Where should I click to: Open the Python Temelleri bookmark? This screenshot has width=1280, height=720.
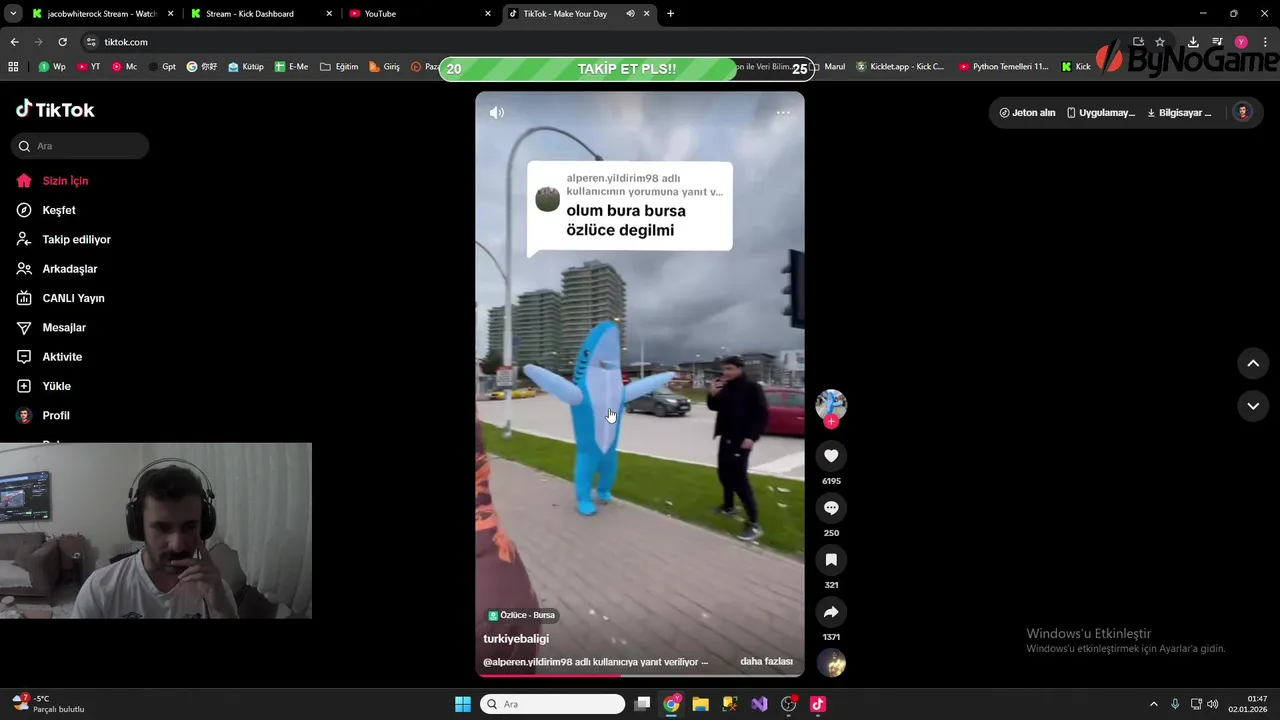point(1004,67)
